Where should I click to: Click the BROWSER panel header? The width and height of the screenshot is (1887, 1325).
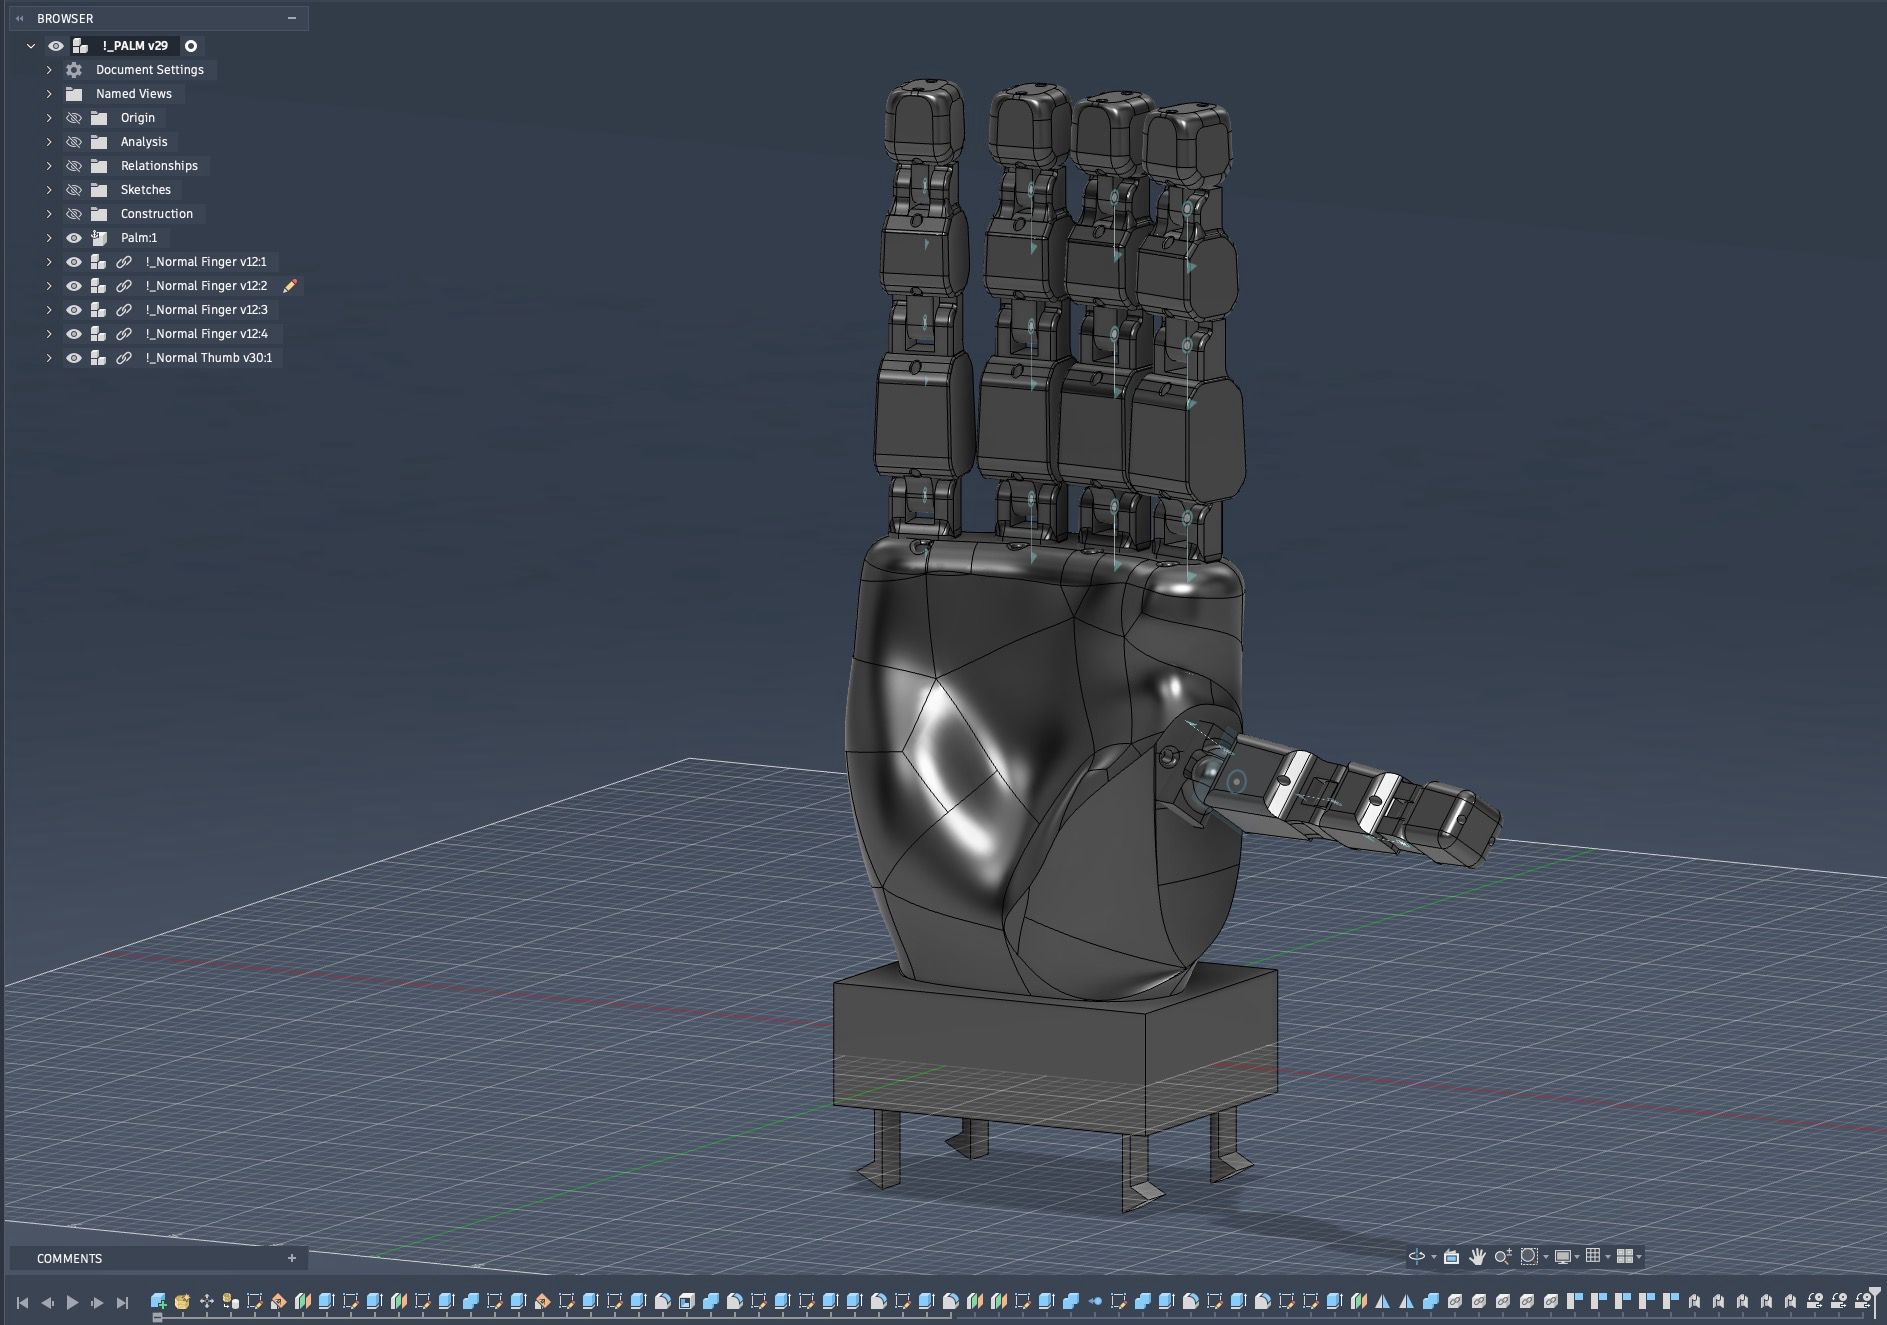[x=159, y=18]
